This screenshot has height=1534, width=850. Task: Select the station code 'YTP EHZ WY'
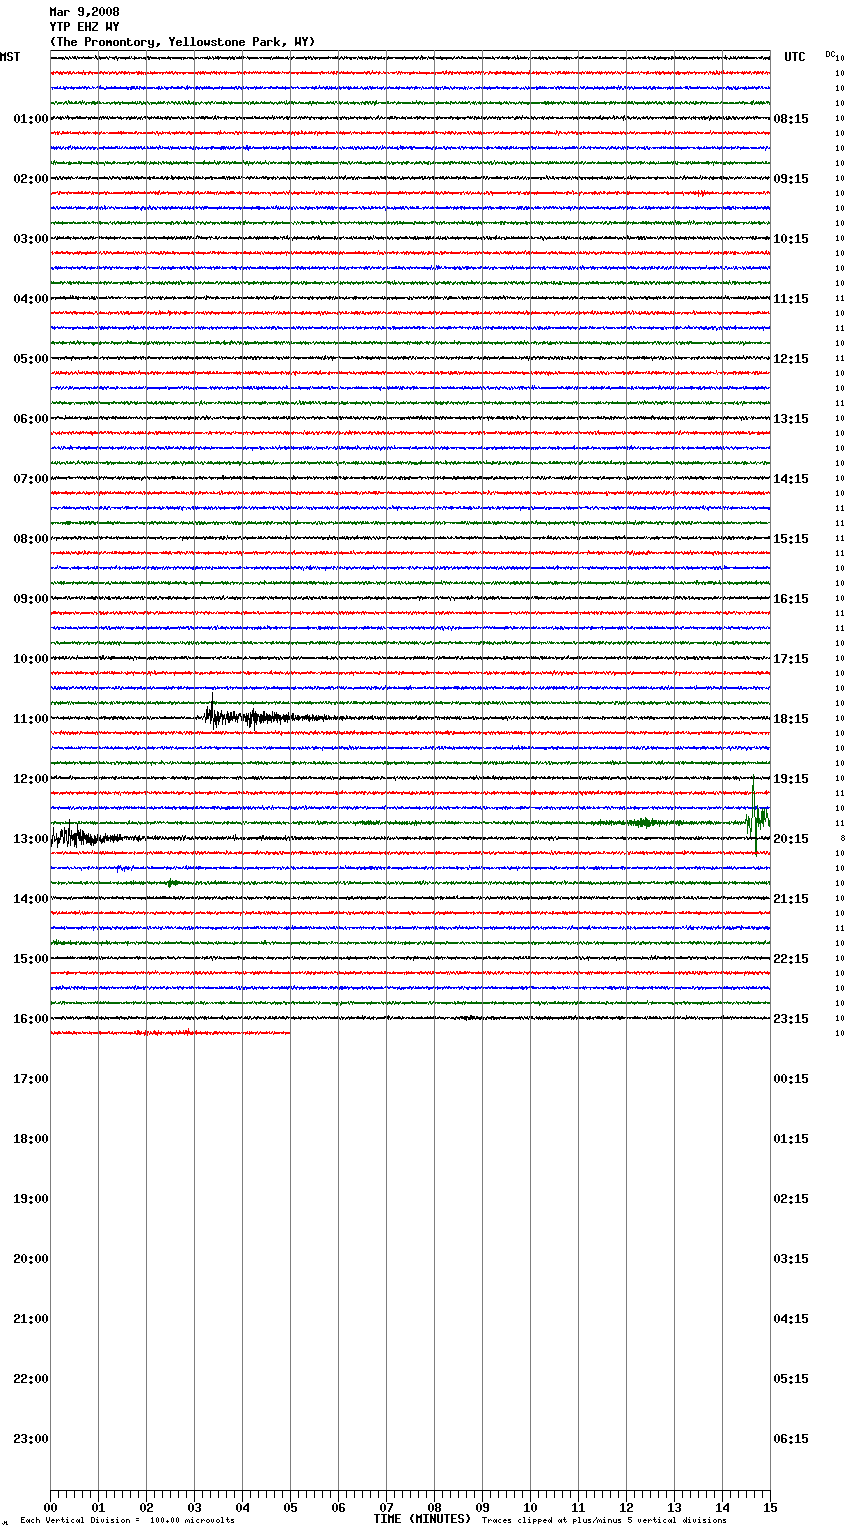pyautogui.click(x=84, y=27)
